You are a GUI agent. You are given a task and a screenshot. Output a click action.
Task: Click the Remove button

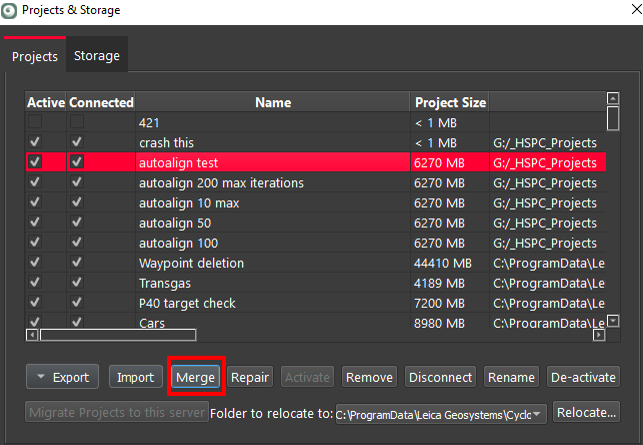click(369, 377)
